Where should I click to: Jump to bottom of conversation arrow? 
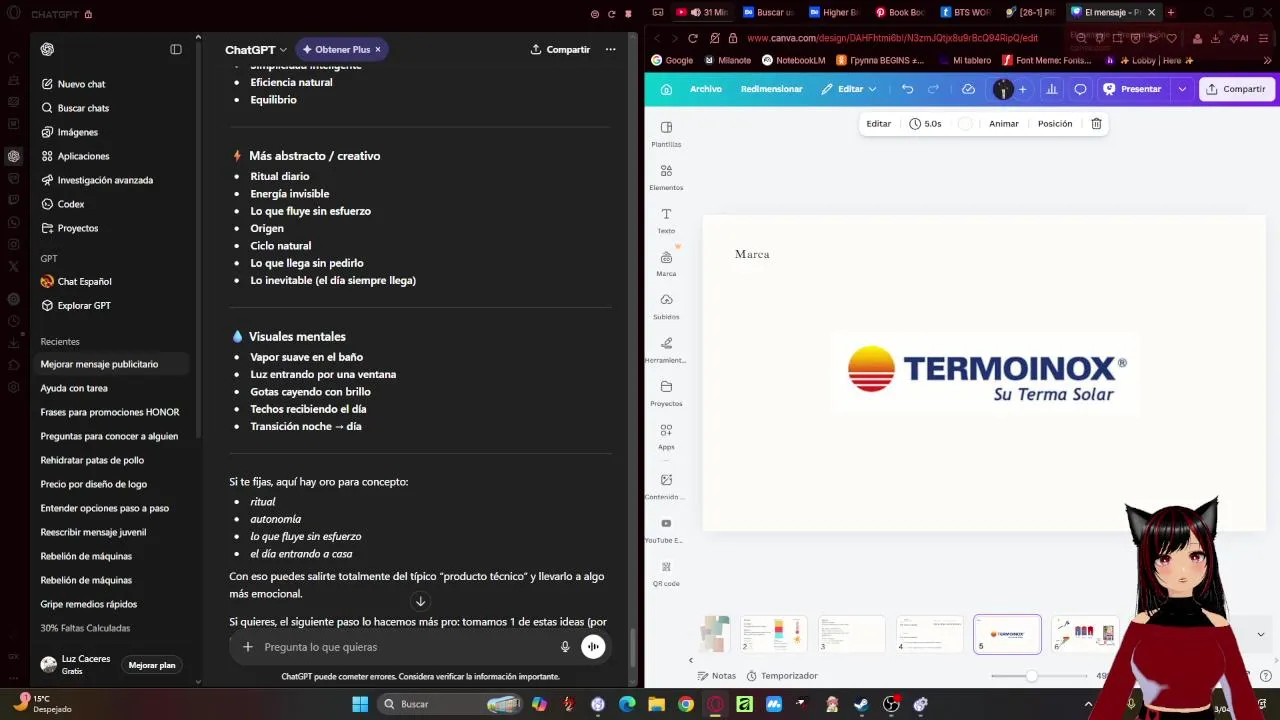[420, 601]
